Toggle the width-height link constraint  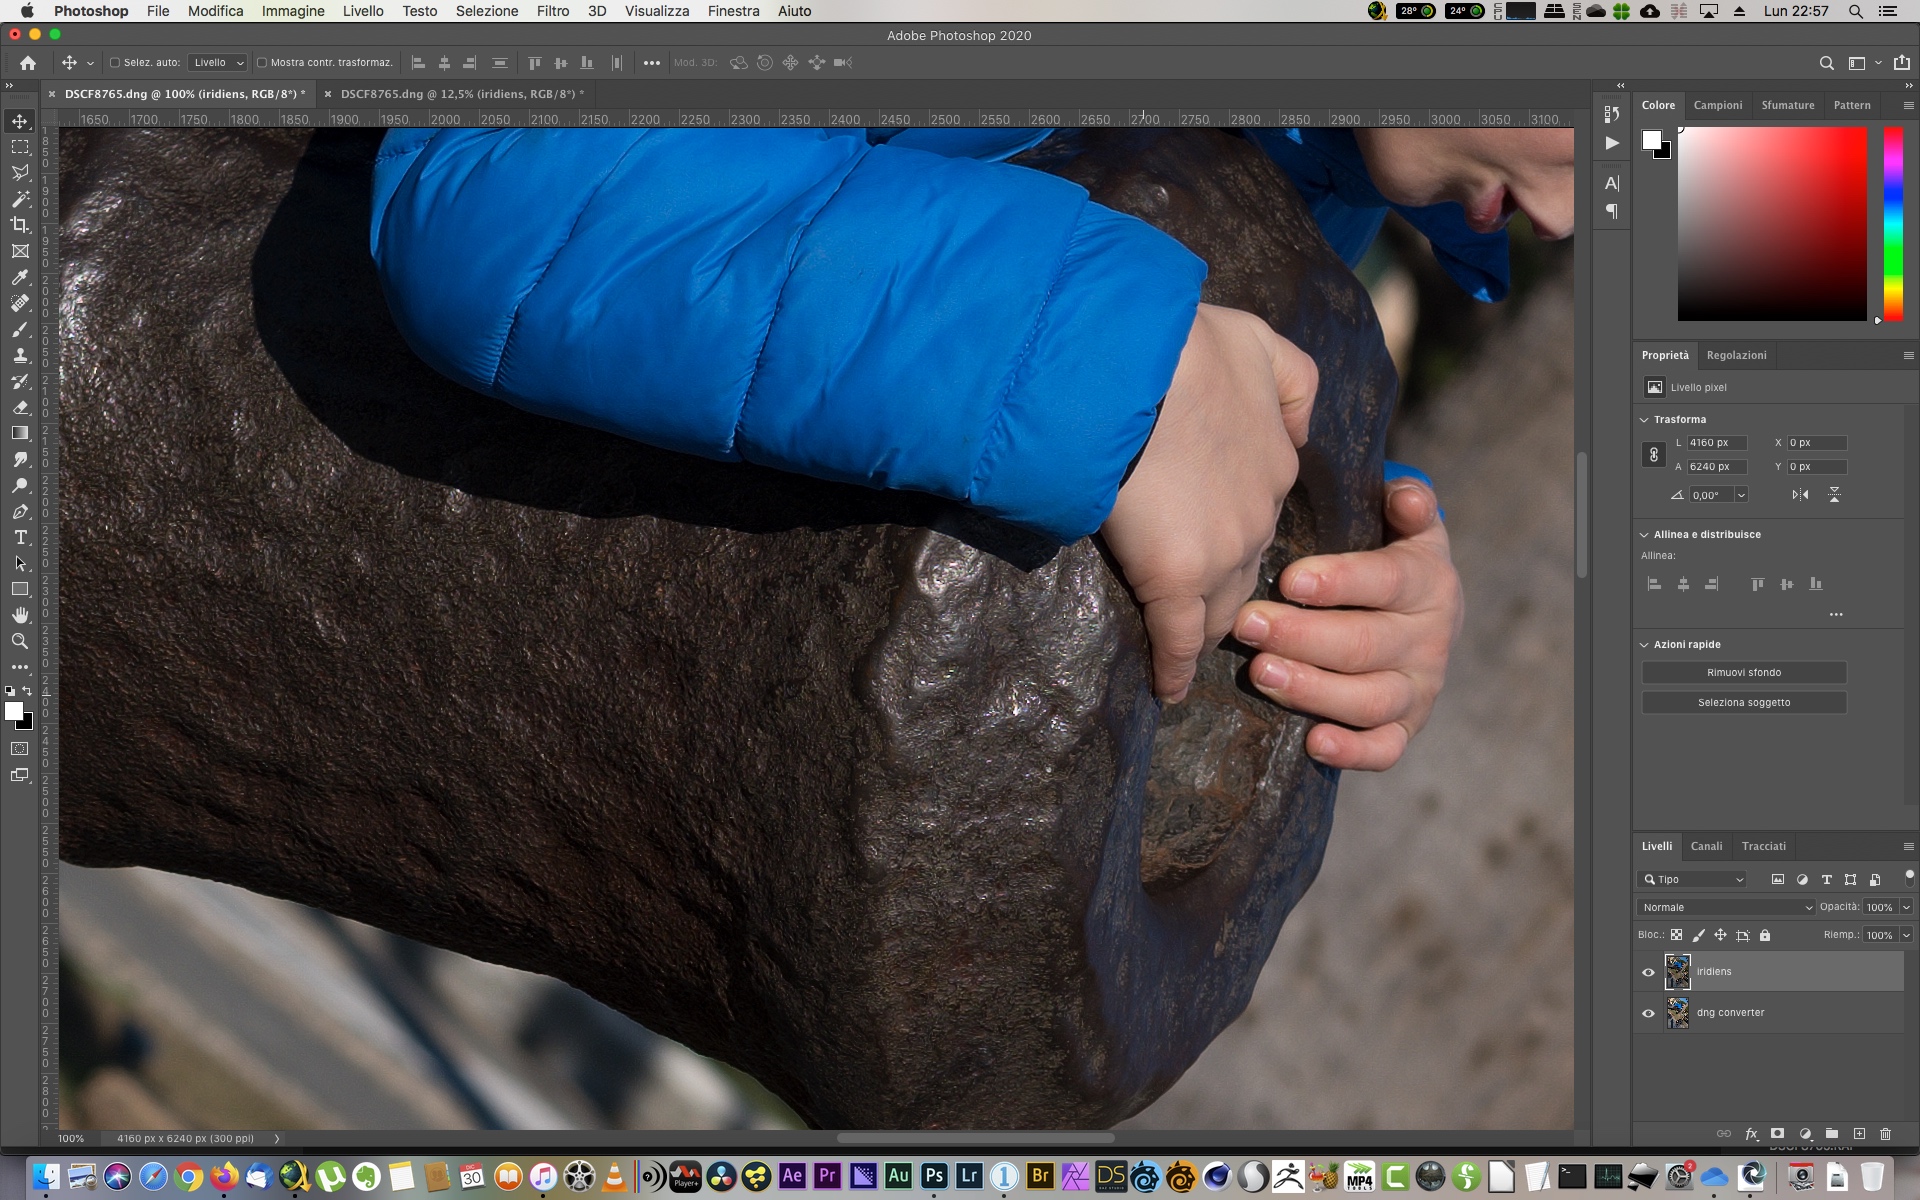[1654, 455]
